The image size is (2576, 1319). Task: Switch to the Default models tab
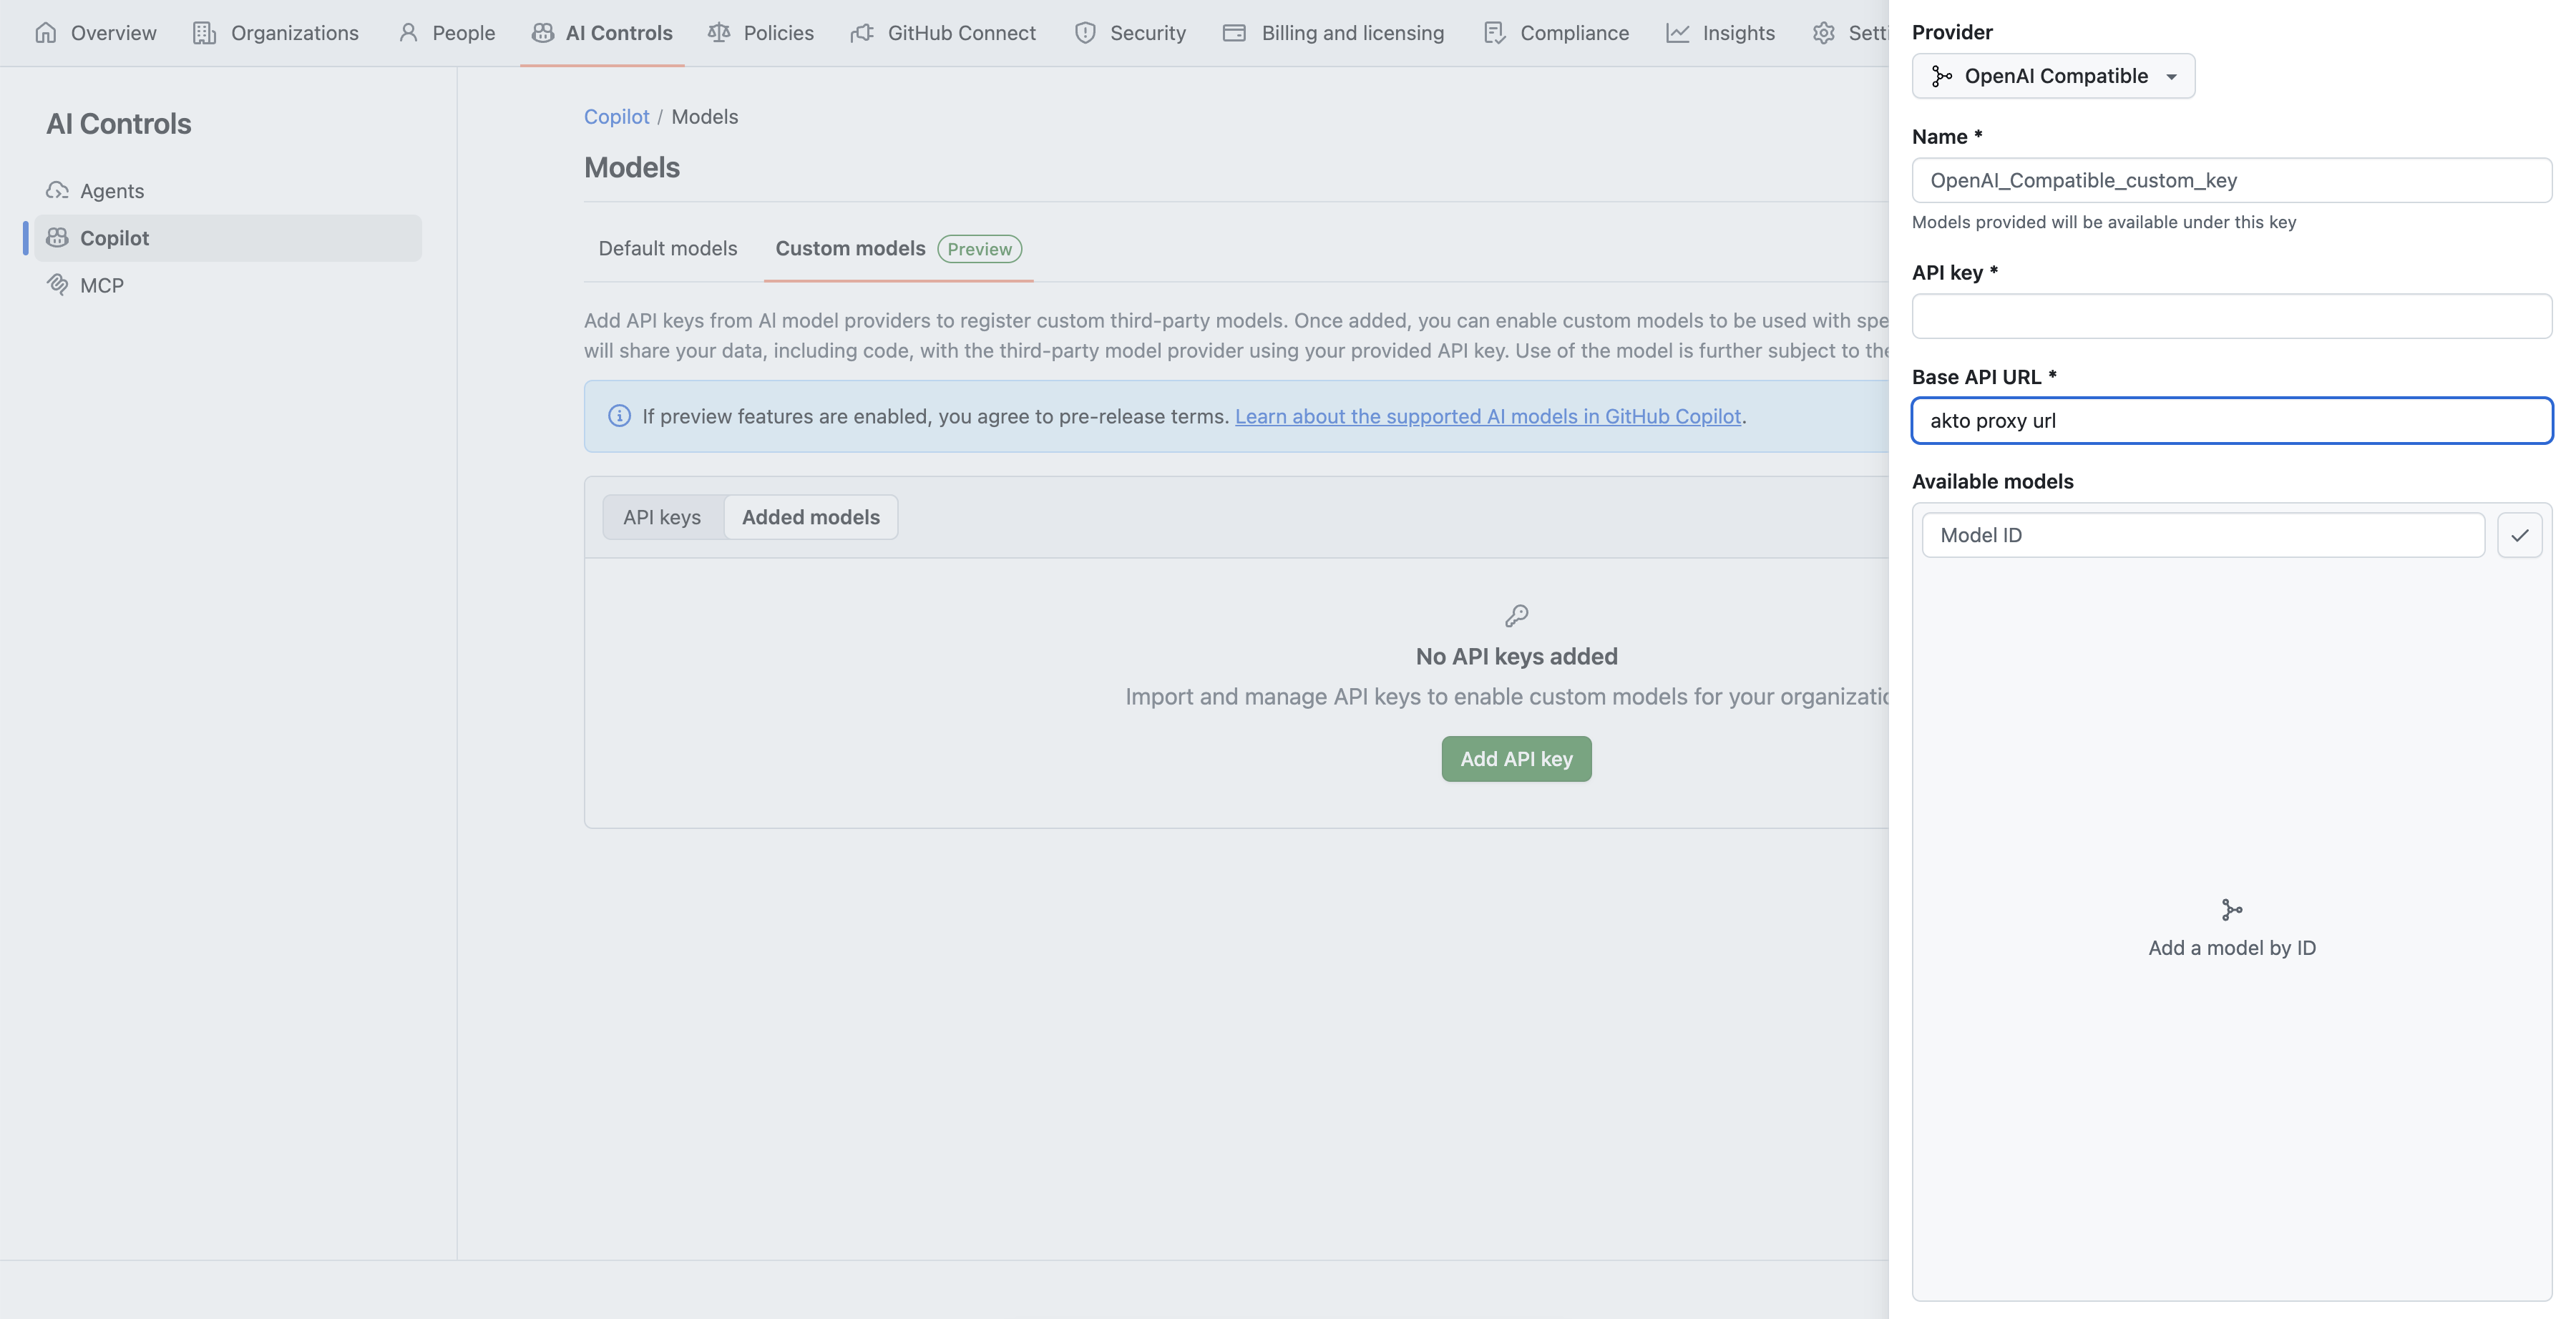(x=667, y=248)
